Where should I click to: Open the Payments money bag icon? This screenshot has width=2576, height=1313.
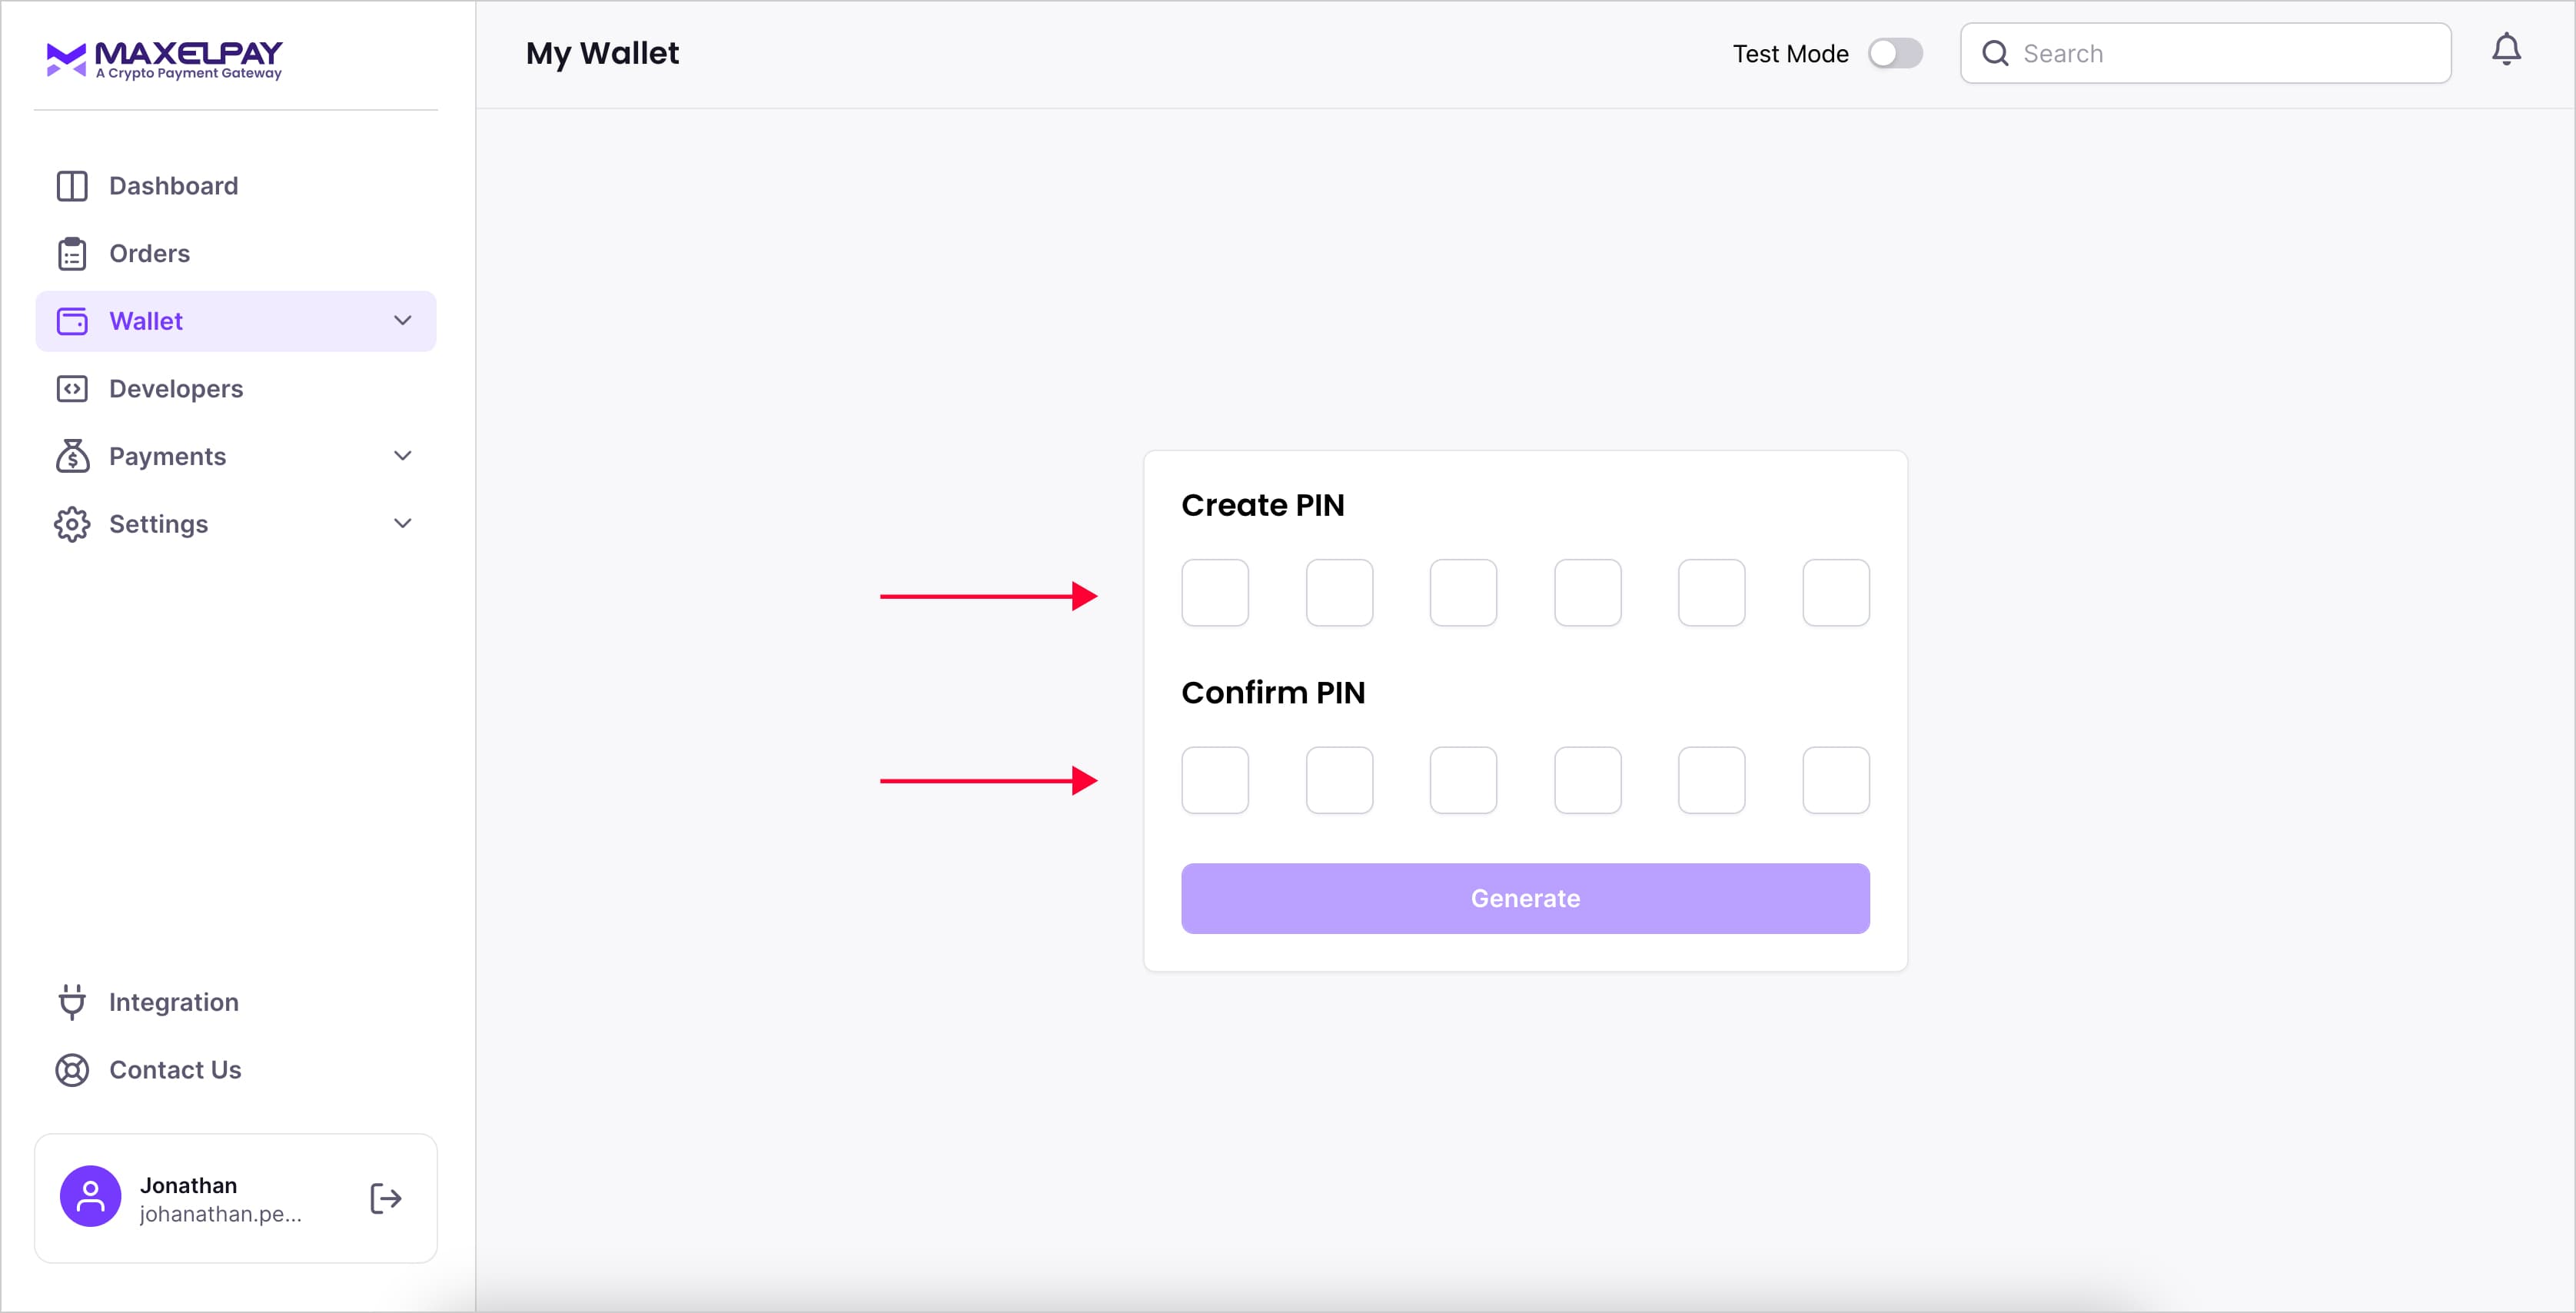[72, 456]
